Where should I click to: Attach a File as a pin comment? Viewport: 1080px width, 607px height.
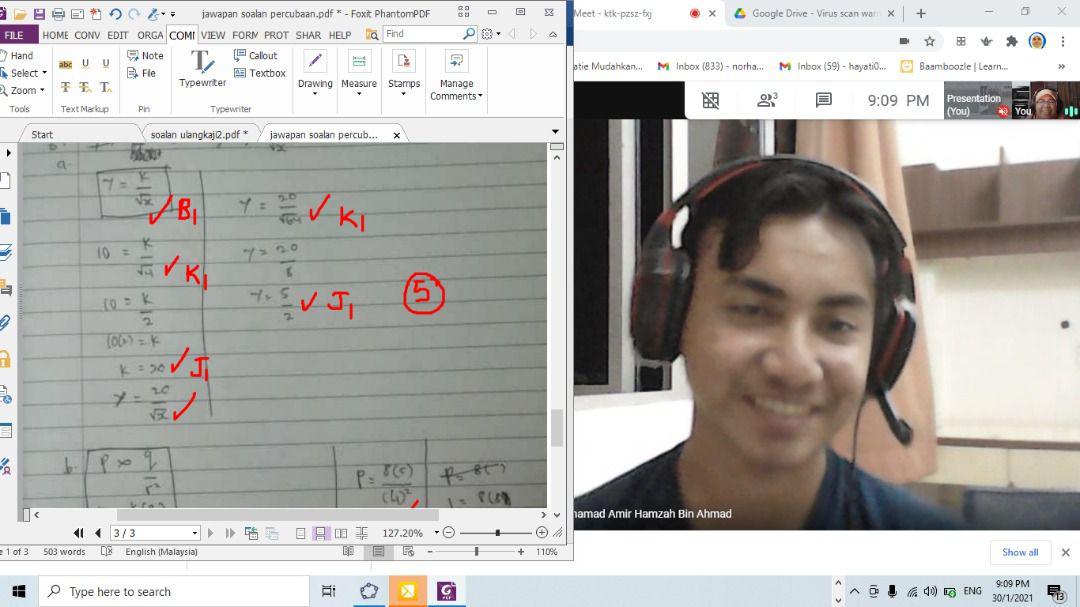(141, 73)
